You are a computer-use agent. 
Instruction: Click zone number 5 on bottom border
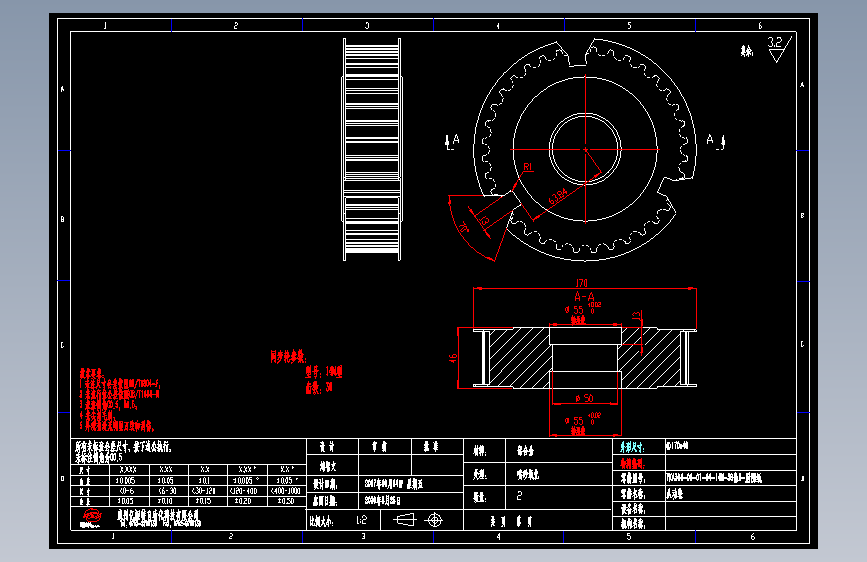(x=629, y=536)
